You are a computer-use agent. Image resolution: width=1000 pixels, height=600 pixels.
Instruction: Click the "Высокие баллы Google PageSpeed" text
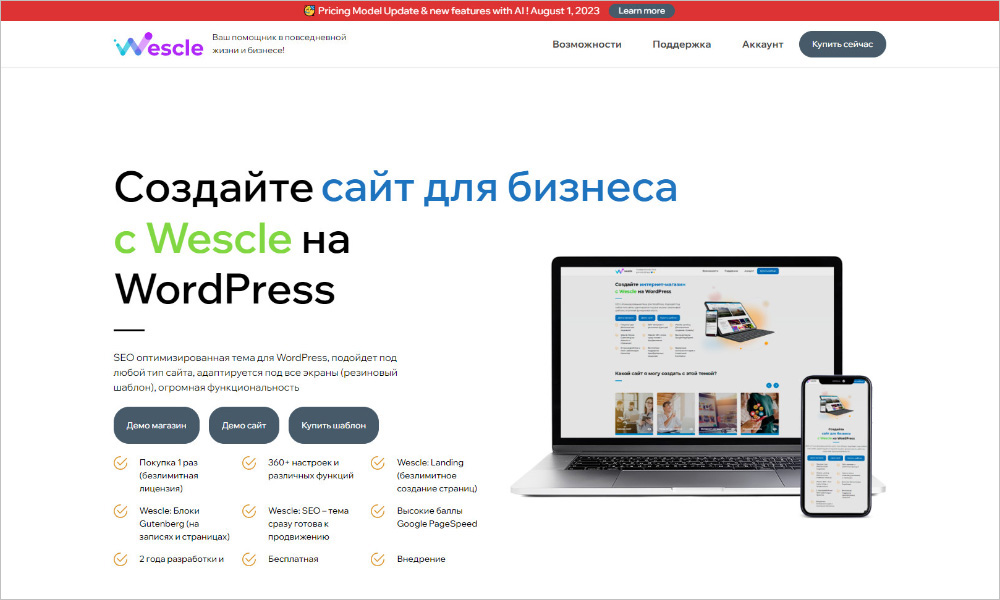coord(437,517)
